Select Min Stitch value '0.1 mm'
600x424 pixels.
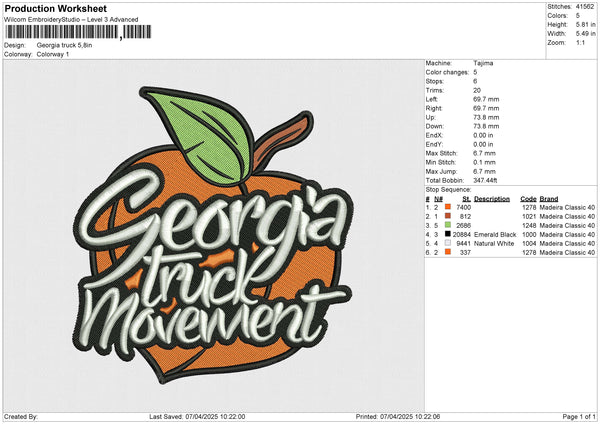click(x=484, y=162)
